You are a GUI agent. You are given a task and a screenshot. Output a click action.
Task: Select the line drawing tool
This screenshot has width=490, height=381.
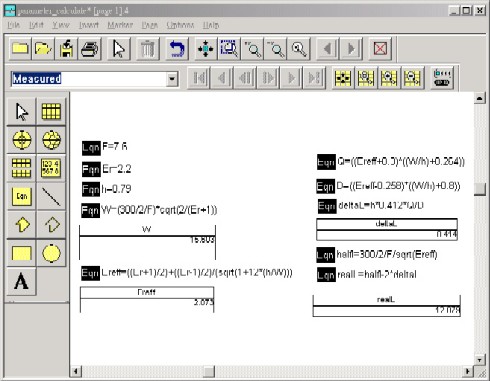click(51, 196)
